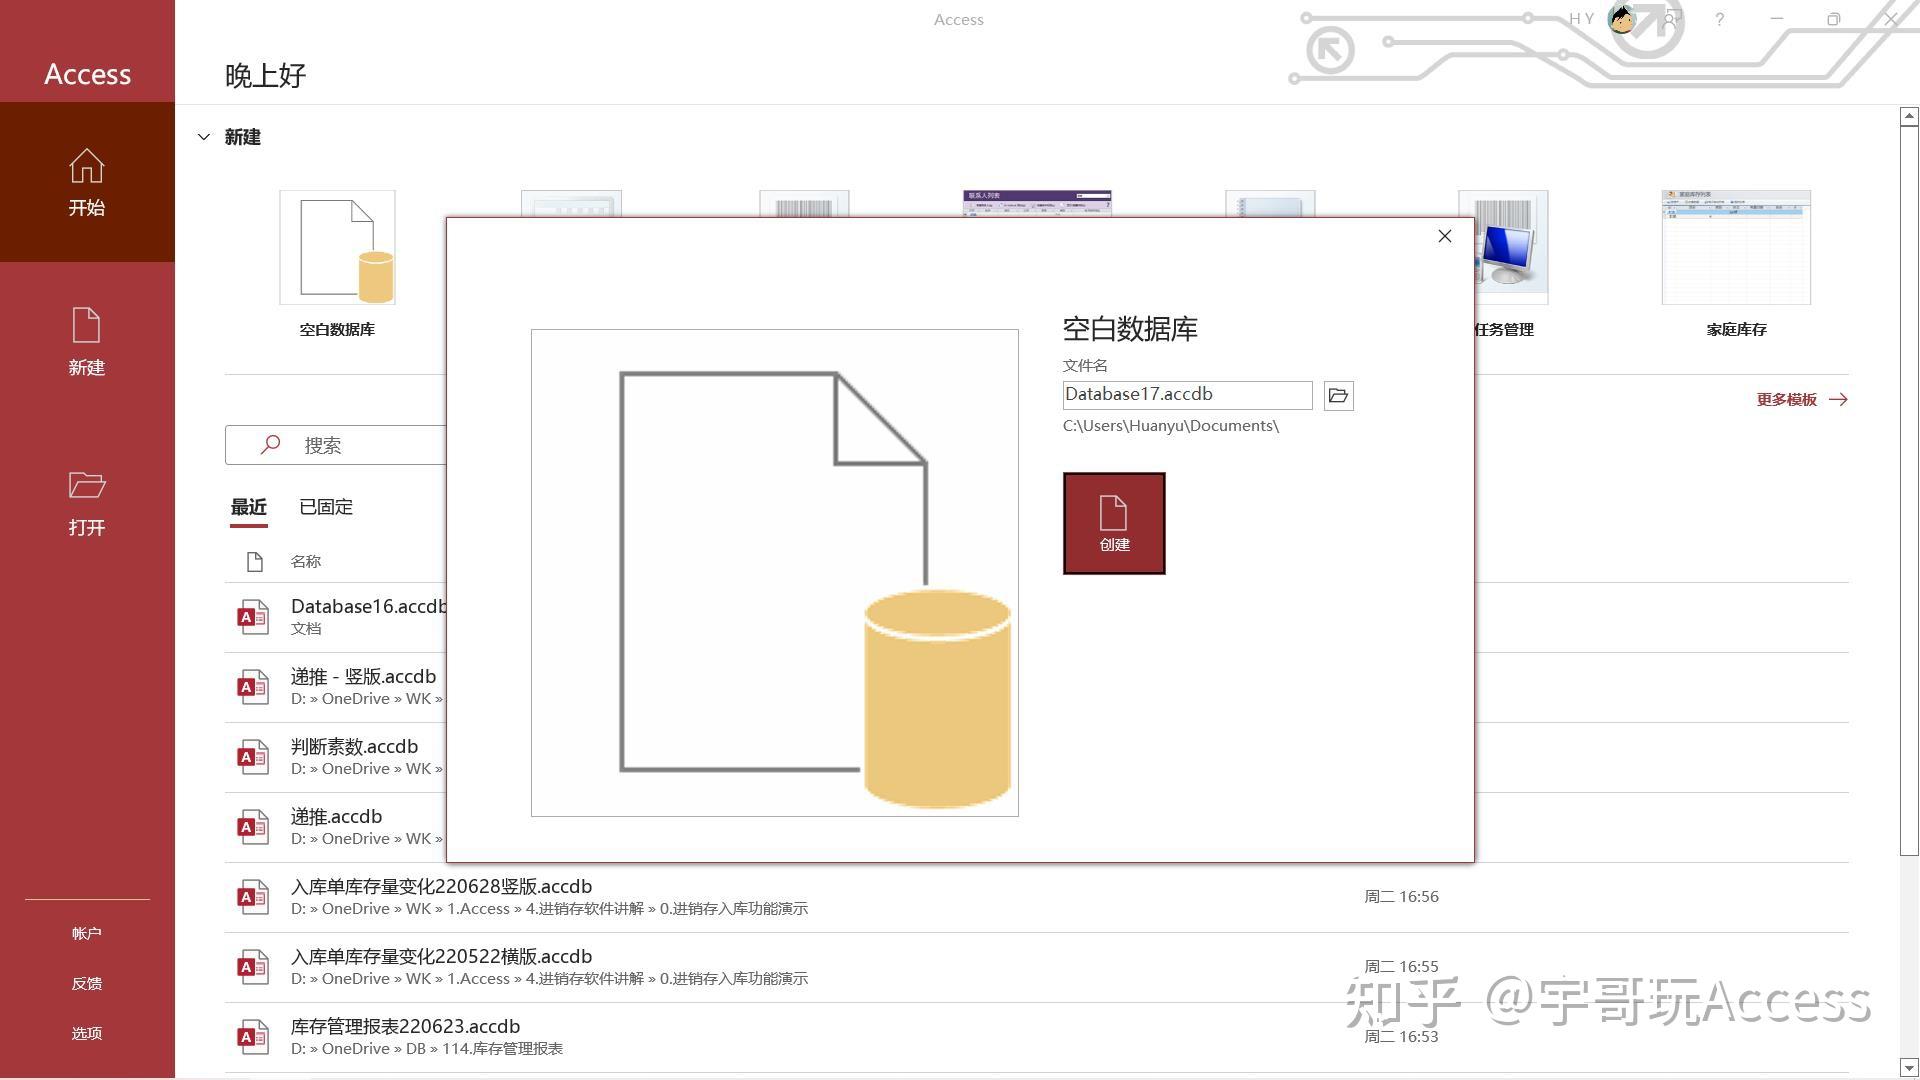Edit the Database17.accdb file name field
This screenshot has height=1080, width=1920.
point(1188,395)
